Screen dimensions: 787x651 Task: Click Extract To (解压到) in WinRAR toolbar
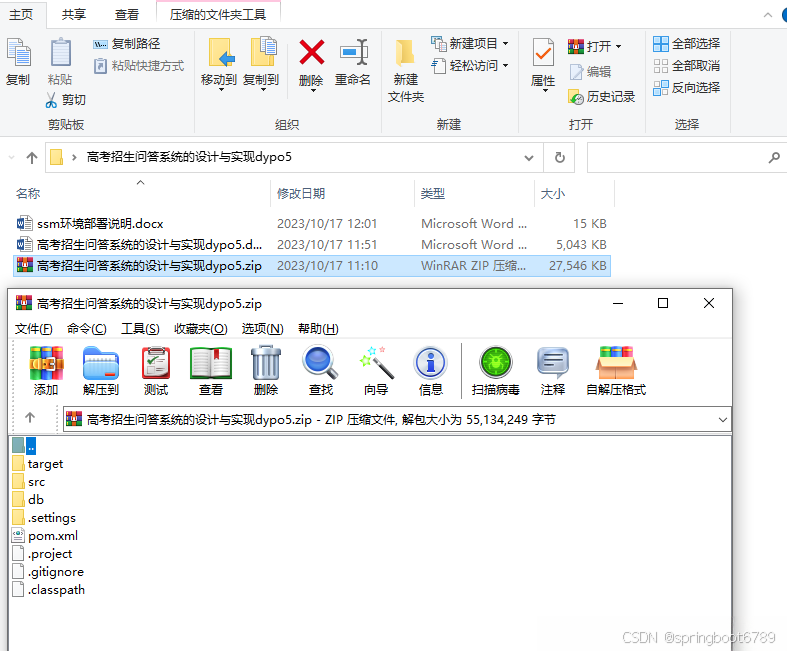[x=100, y=370]
